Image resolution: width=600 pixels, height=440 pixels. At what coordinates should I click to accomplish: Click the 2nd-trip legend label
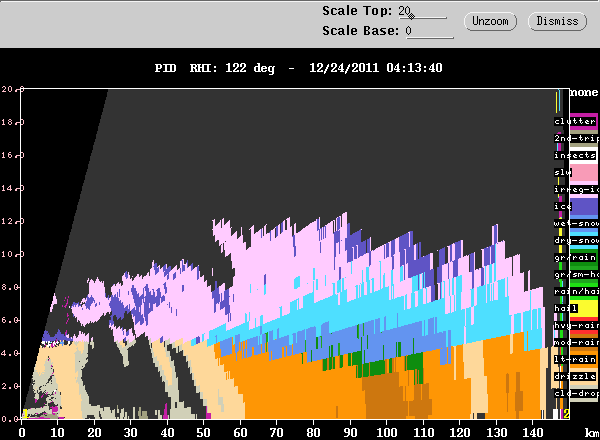[576, 138]
